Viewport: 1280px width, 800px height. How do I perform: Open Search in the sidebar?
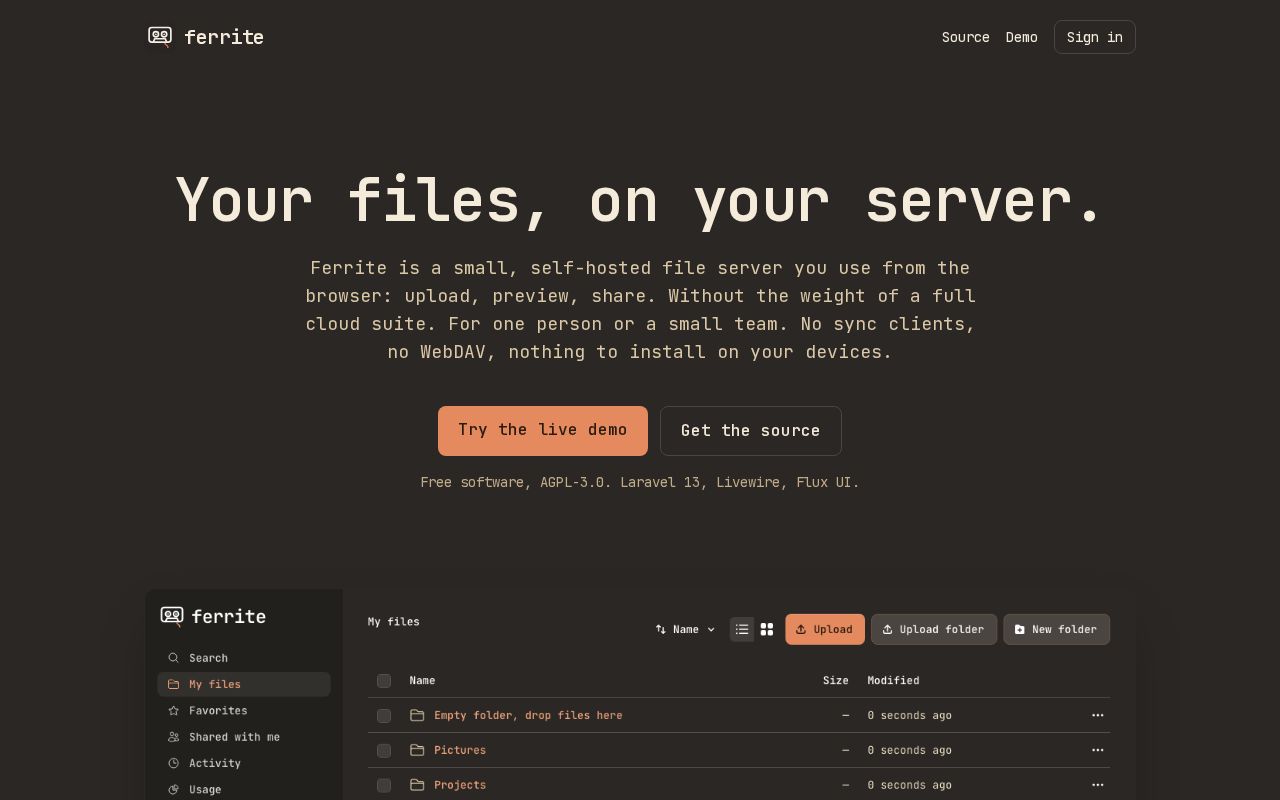click(x=244, y=658)
